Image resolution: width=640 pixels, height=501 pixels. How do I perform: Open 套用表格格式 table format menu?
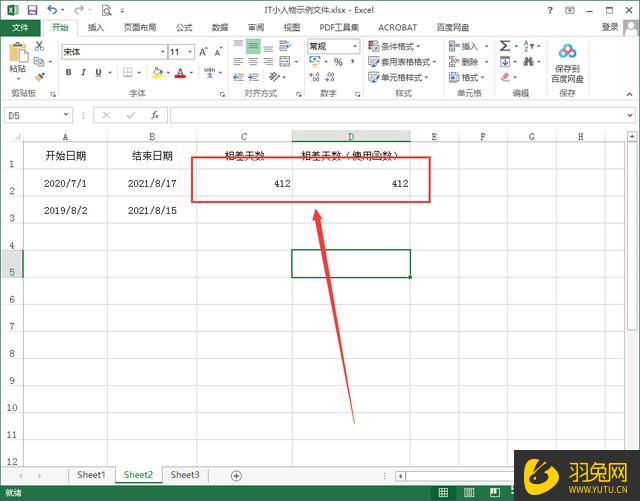coord(402,62)
